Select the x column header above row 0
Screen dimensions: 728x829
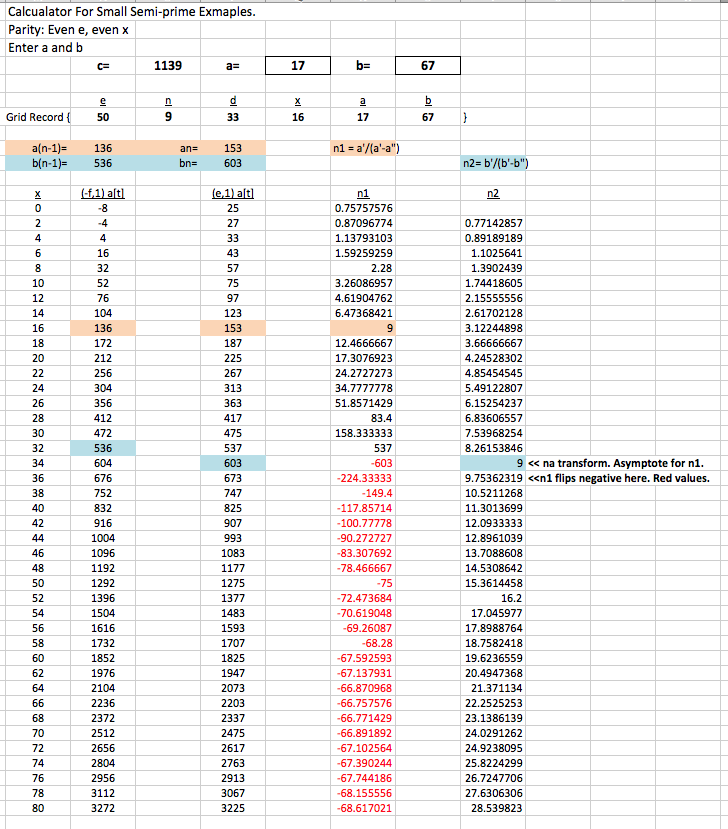(x=38, y=194)
